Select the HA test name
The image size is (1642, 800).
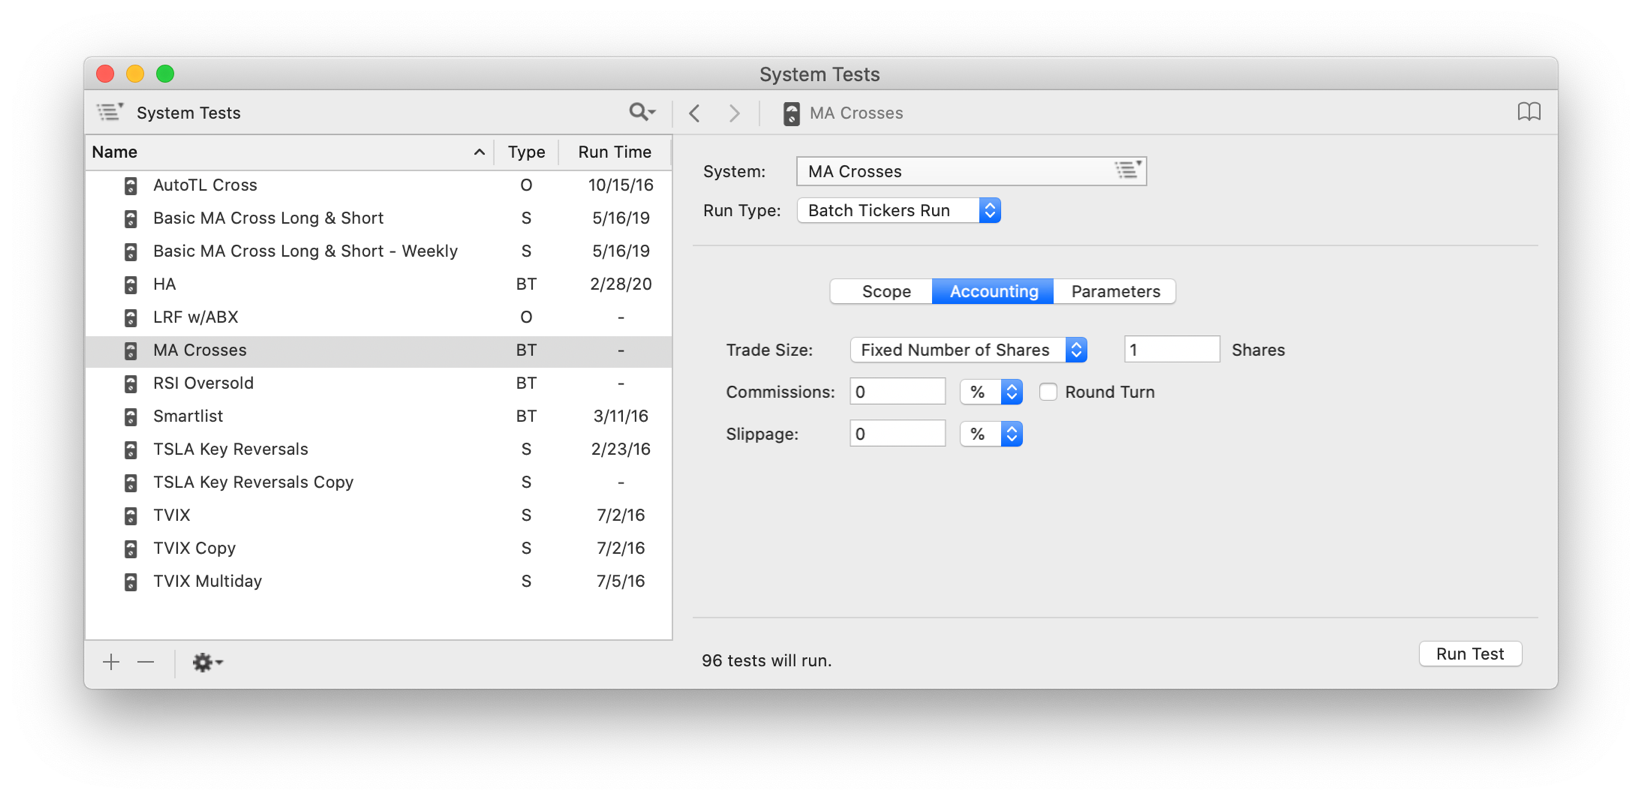pos(164,284)
